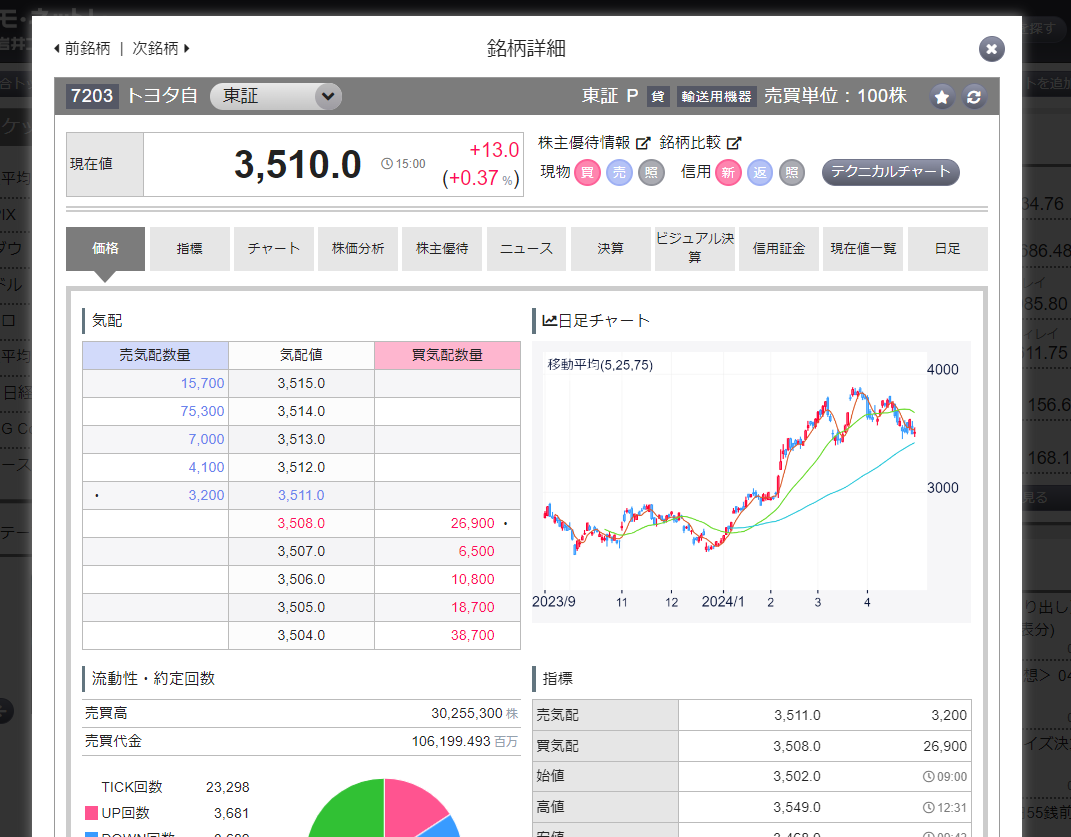Click 信用 返 repayment circle icon
The image size is (1071, 837).
coord(760,172)
